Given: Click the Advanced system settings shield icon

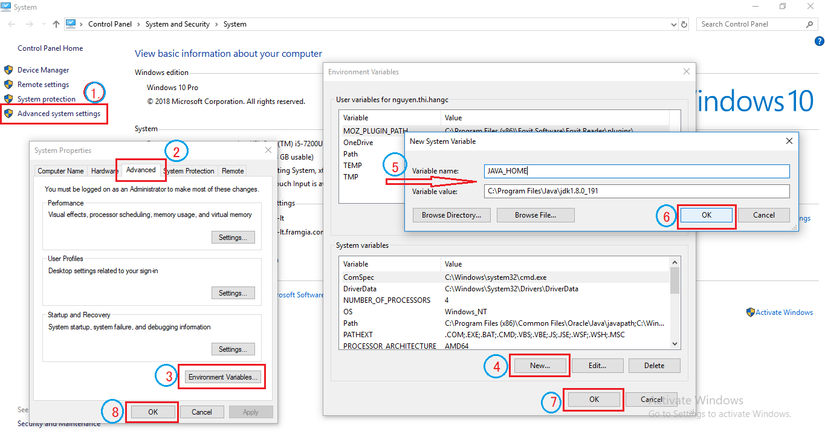Looking at the screenshot, I should [x=9, y=114].
